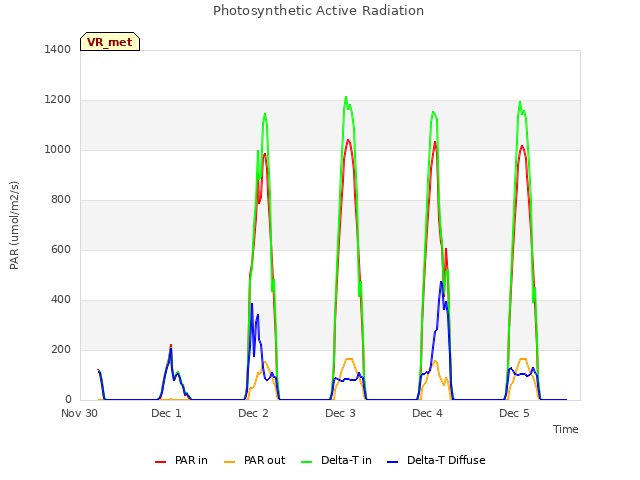Click the Nov 30 x-axis label

80,413
